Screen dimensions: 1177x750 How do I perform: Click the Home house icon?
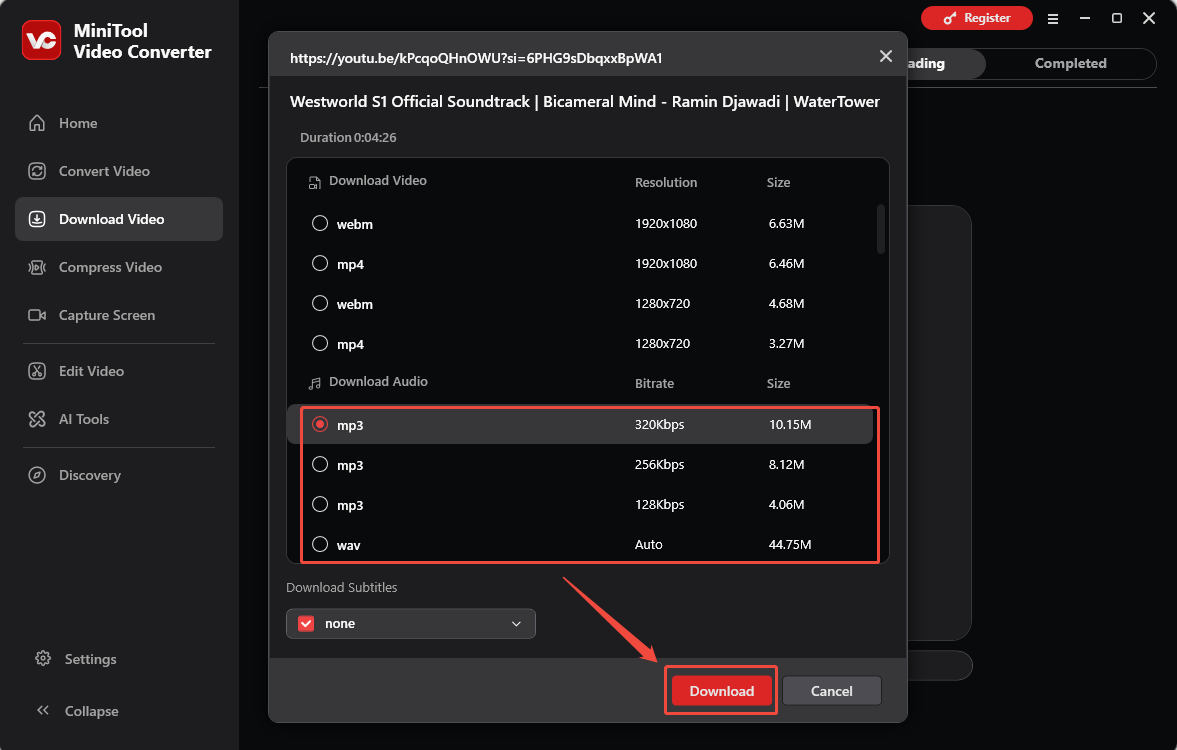37,123
